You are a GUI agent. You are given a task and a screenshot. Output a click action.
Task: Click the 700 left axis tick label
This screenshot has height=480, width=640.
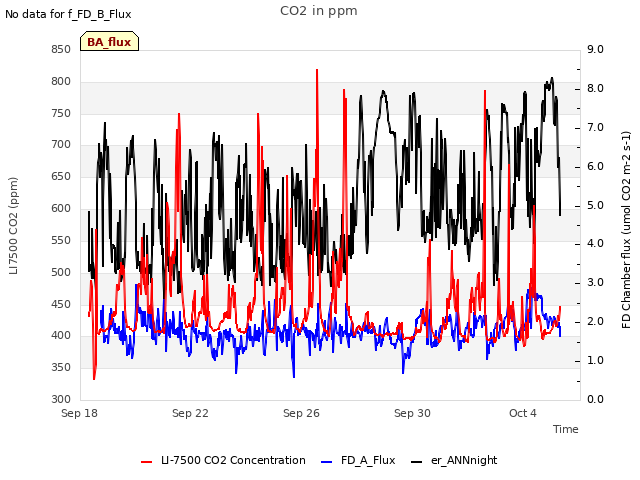point(61,144)
